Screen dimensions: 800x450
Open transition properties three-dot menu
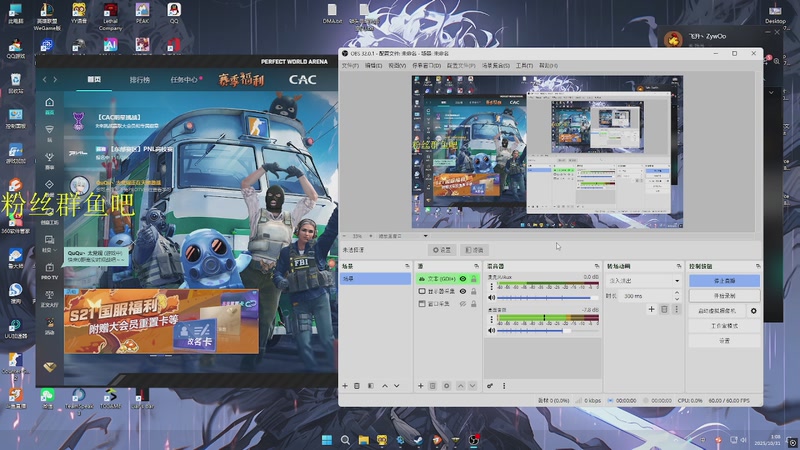[677, 309]
